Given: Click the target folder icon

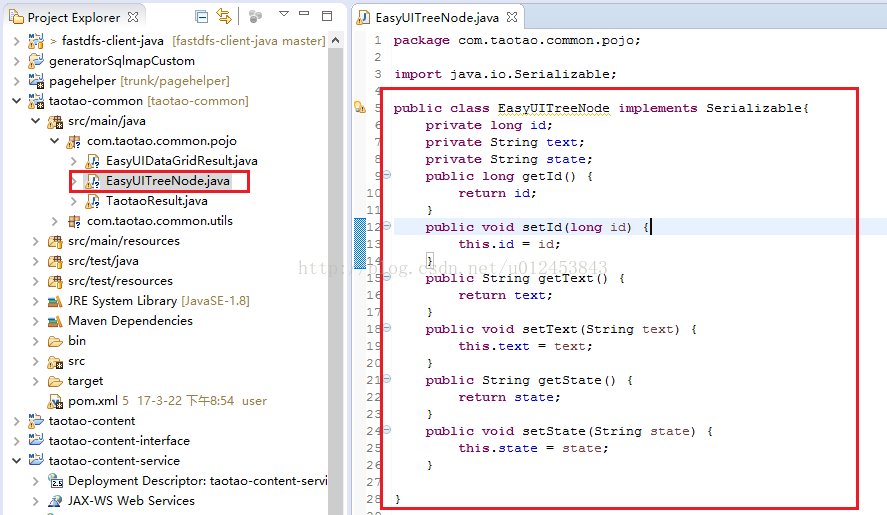Looking at the screenshot, I should [55, 381].
